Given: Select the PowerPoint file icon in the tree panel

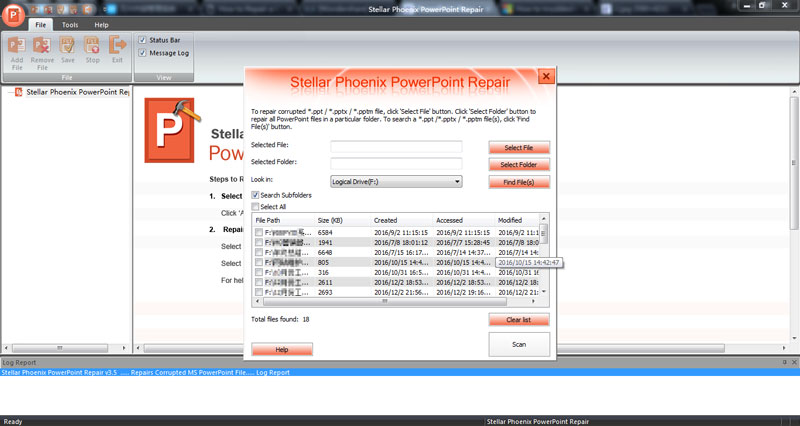Looking at the screenshot, I should point(19,92).
